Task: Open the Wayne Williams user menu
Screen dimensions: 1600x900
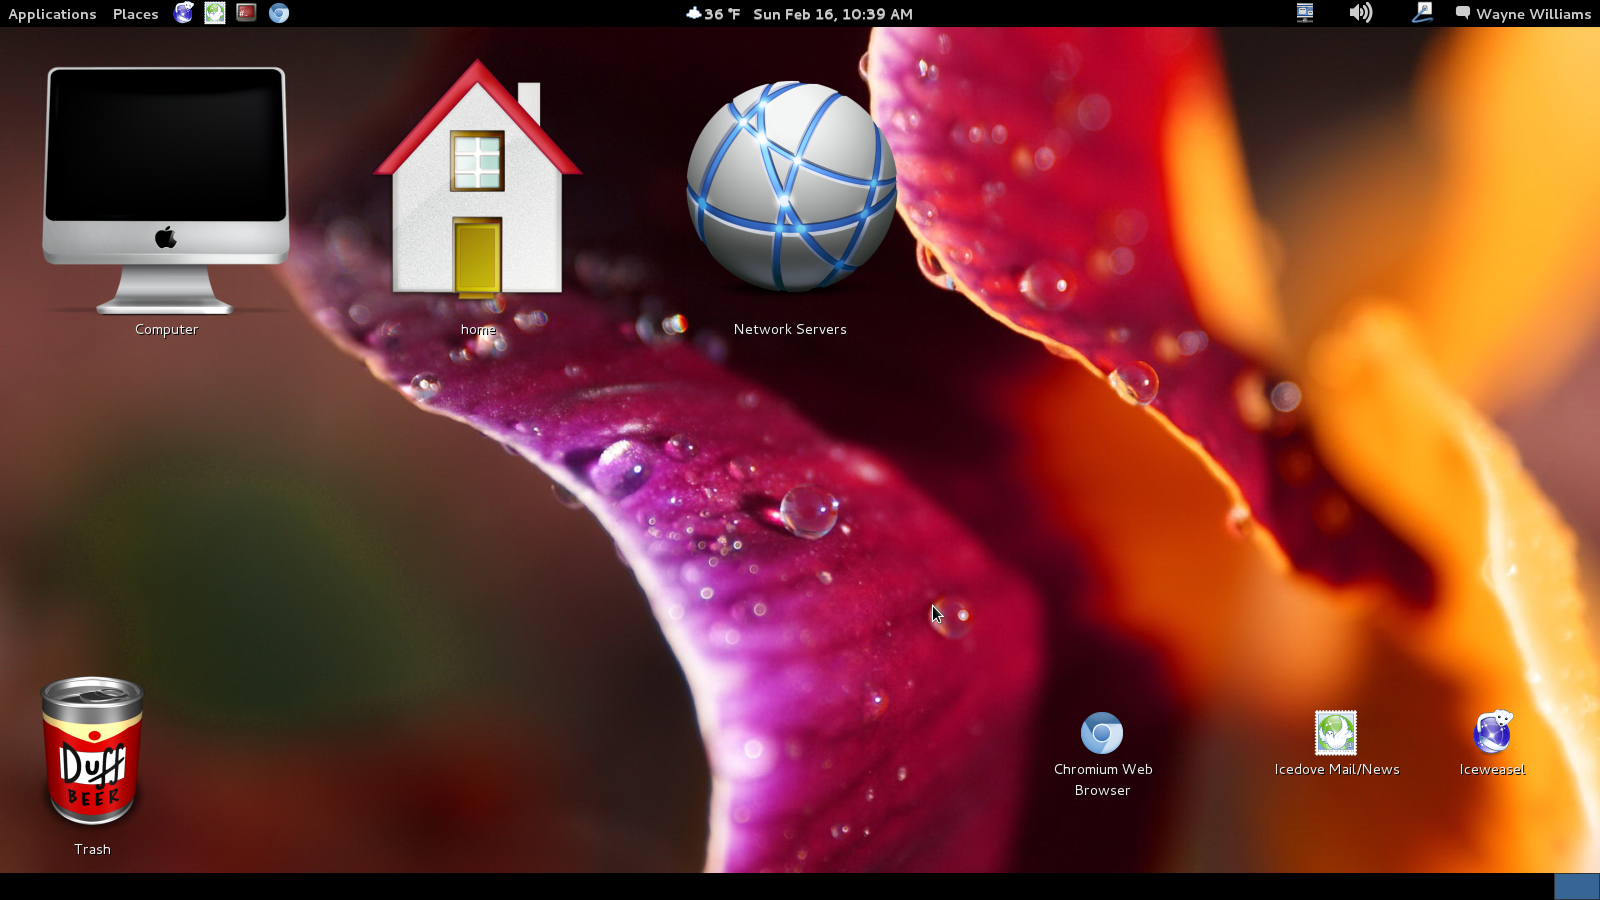Action: [x=1533, y=14]
